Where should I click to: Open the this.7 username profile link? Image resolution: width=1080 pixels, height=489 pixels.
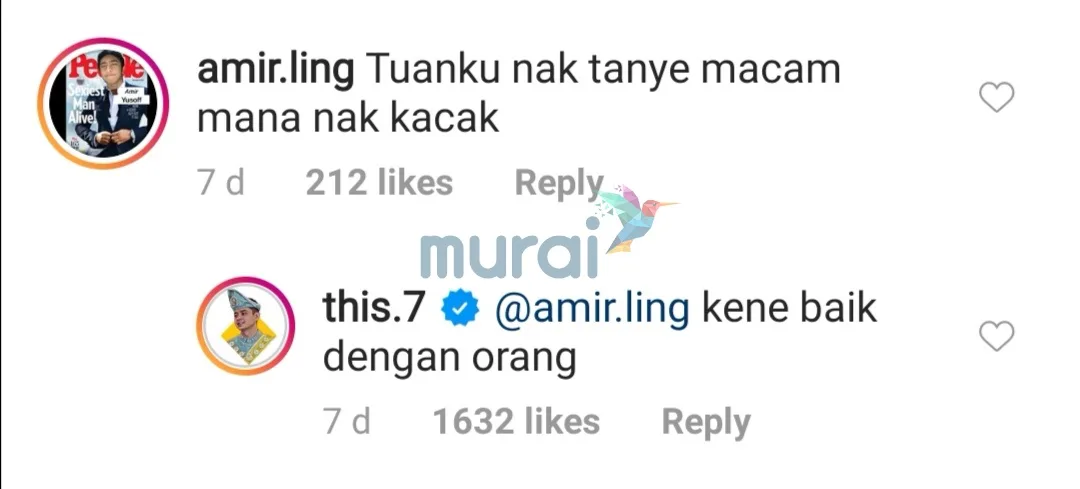click(373, 309)
